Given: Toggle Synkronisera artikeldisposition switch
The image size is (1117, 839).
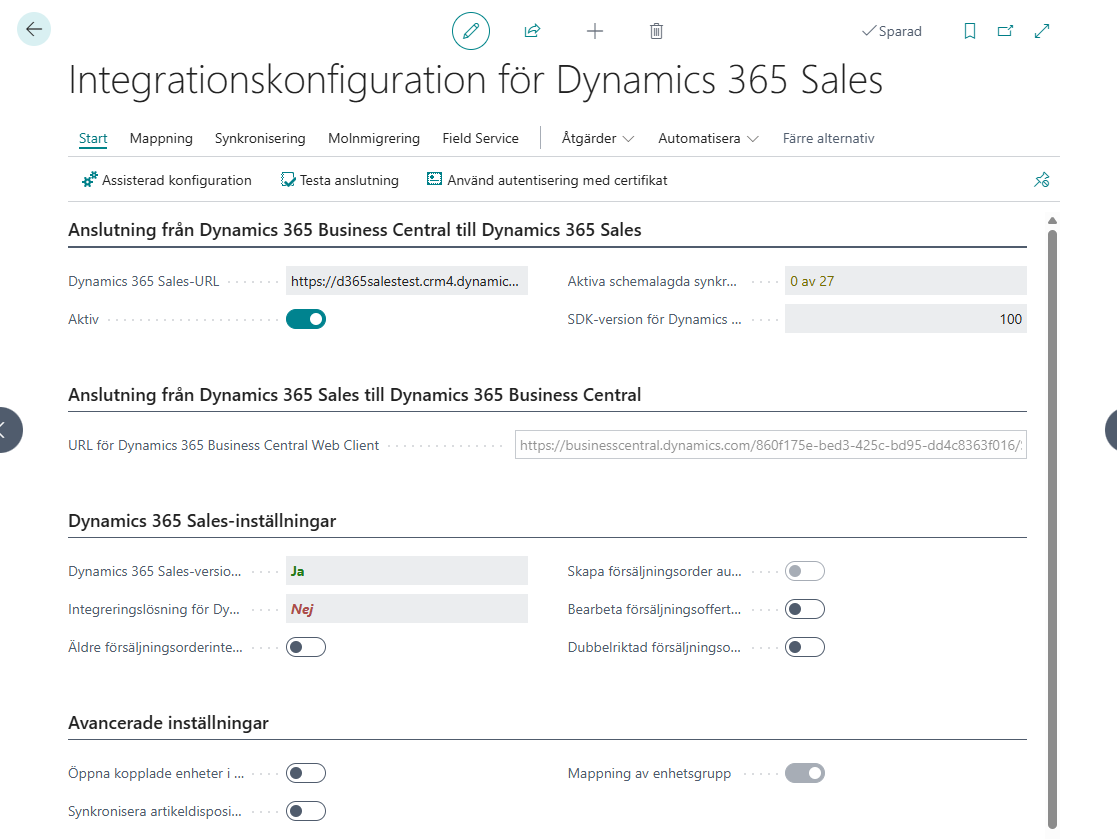Looking at the screenshot, I should [x=306, y=811].
